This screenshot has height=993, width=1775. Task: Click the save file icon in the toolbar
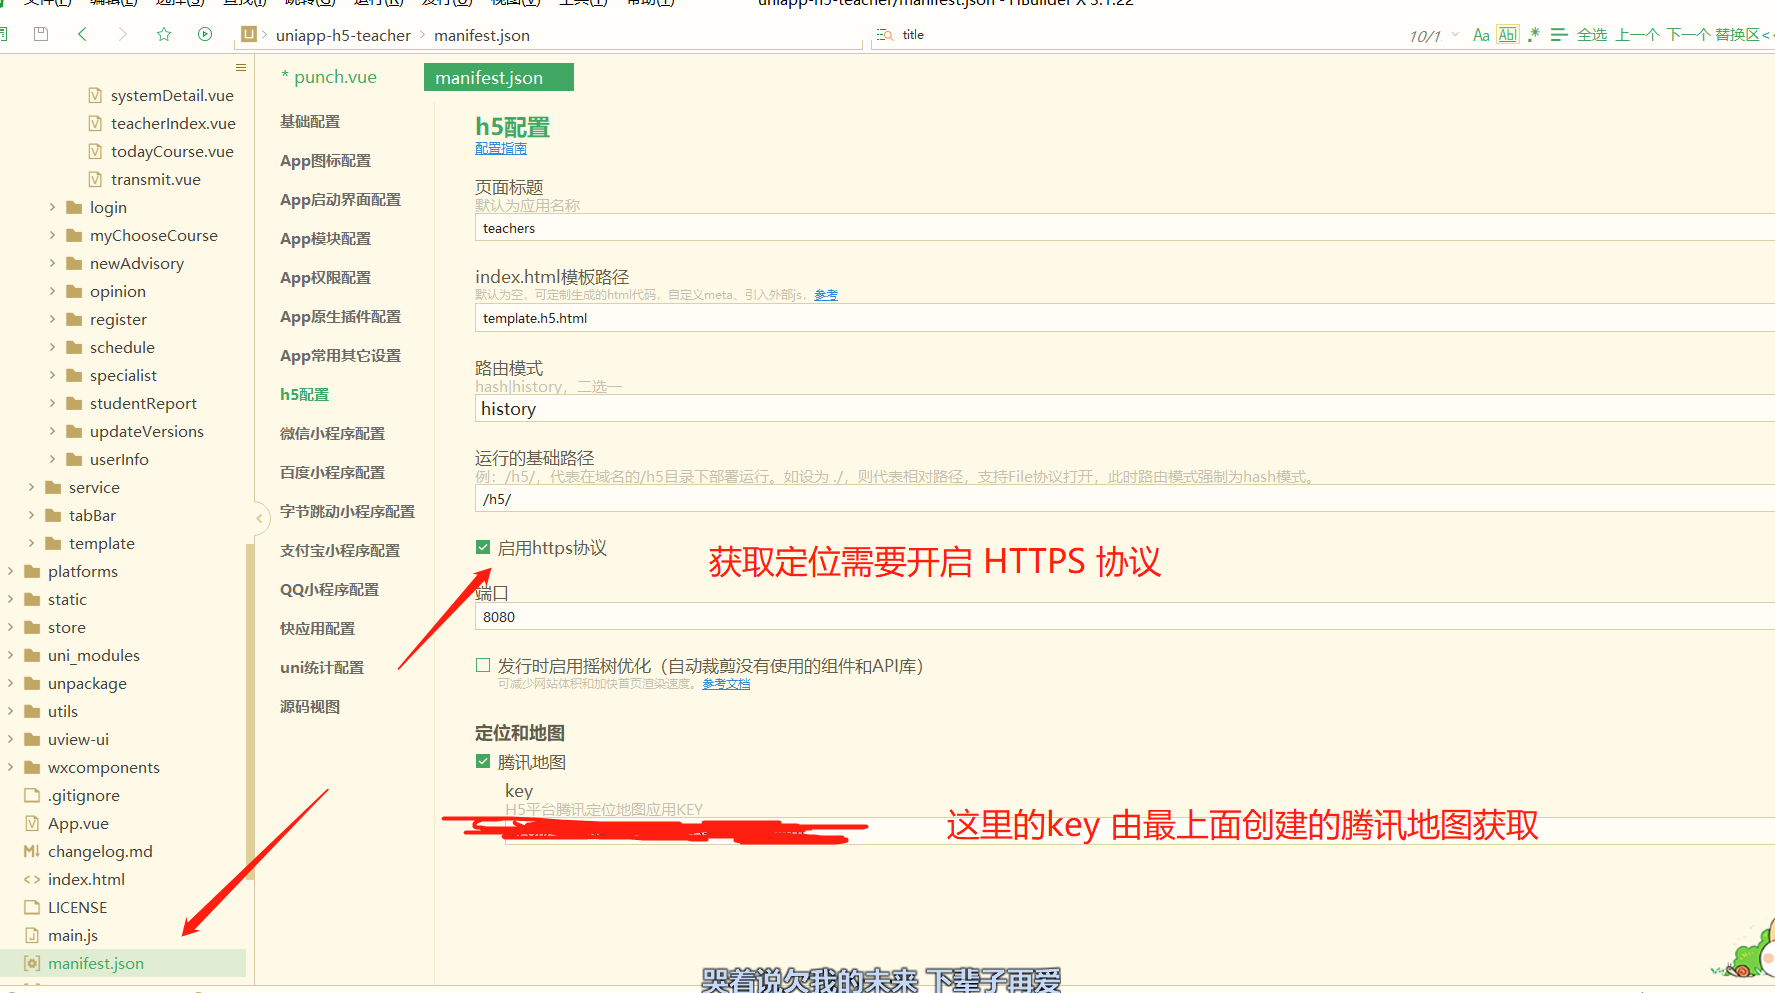pos(41,34)
